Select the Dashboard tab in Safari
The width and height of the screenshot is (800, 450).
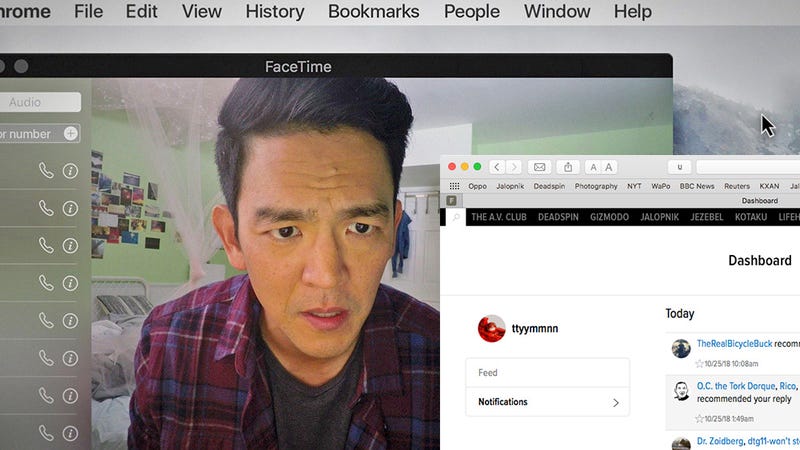[x=760, y=201]
